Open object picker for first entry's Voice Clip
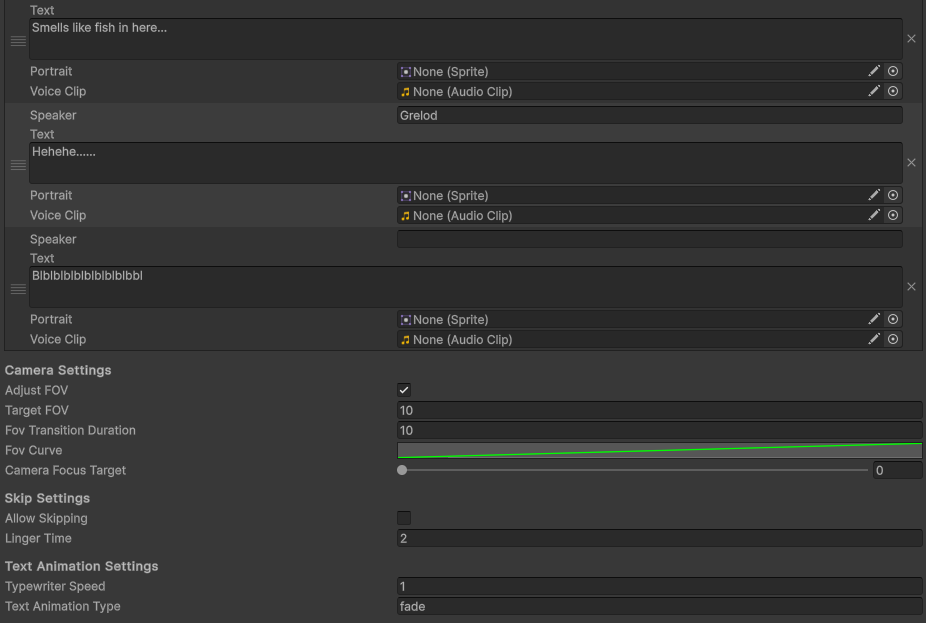926x623 pixels. (x=893, y=91)
